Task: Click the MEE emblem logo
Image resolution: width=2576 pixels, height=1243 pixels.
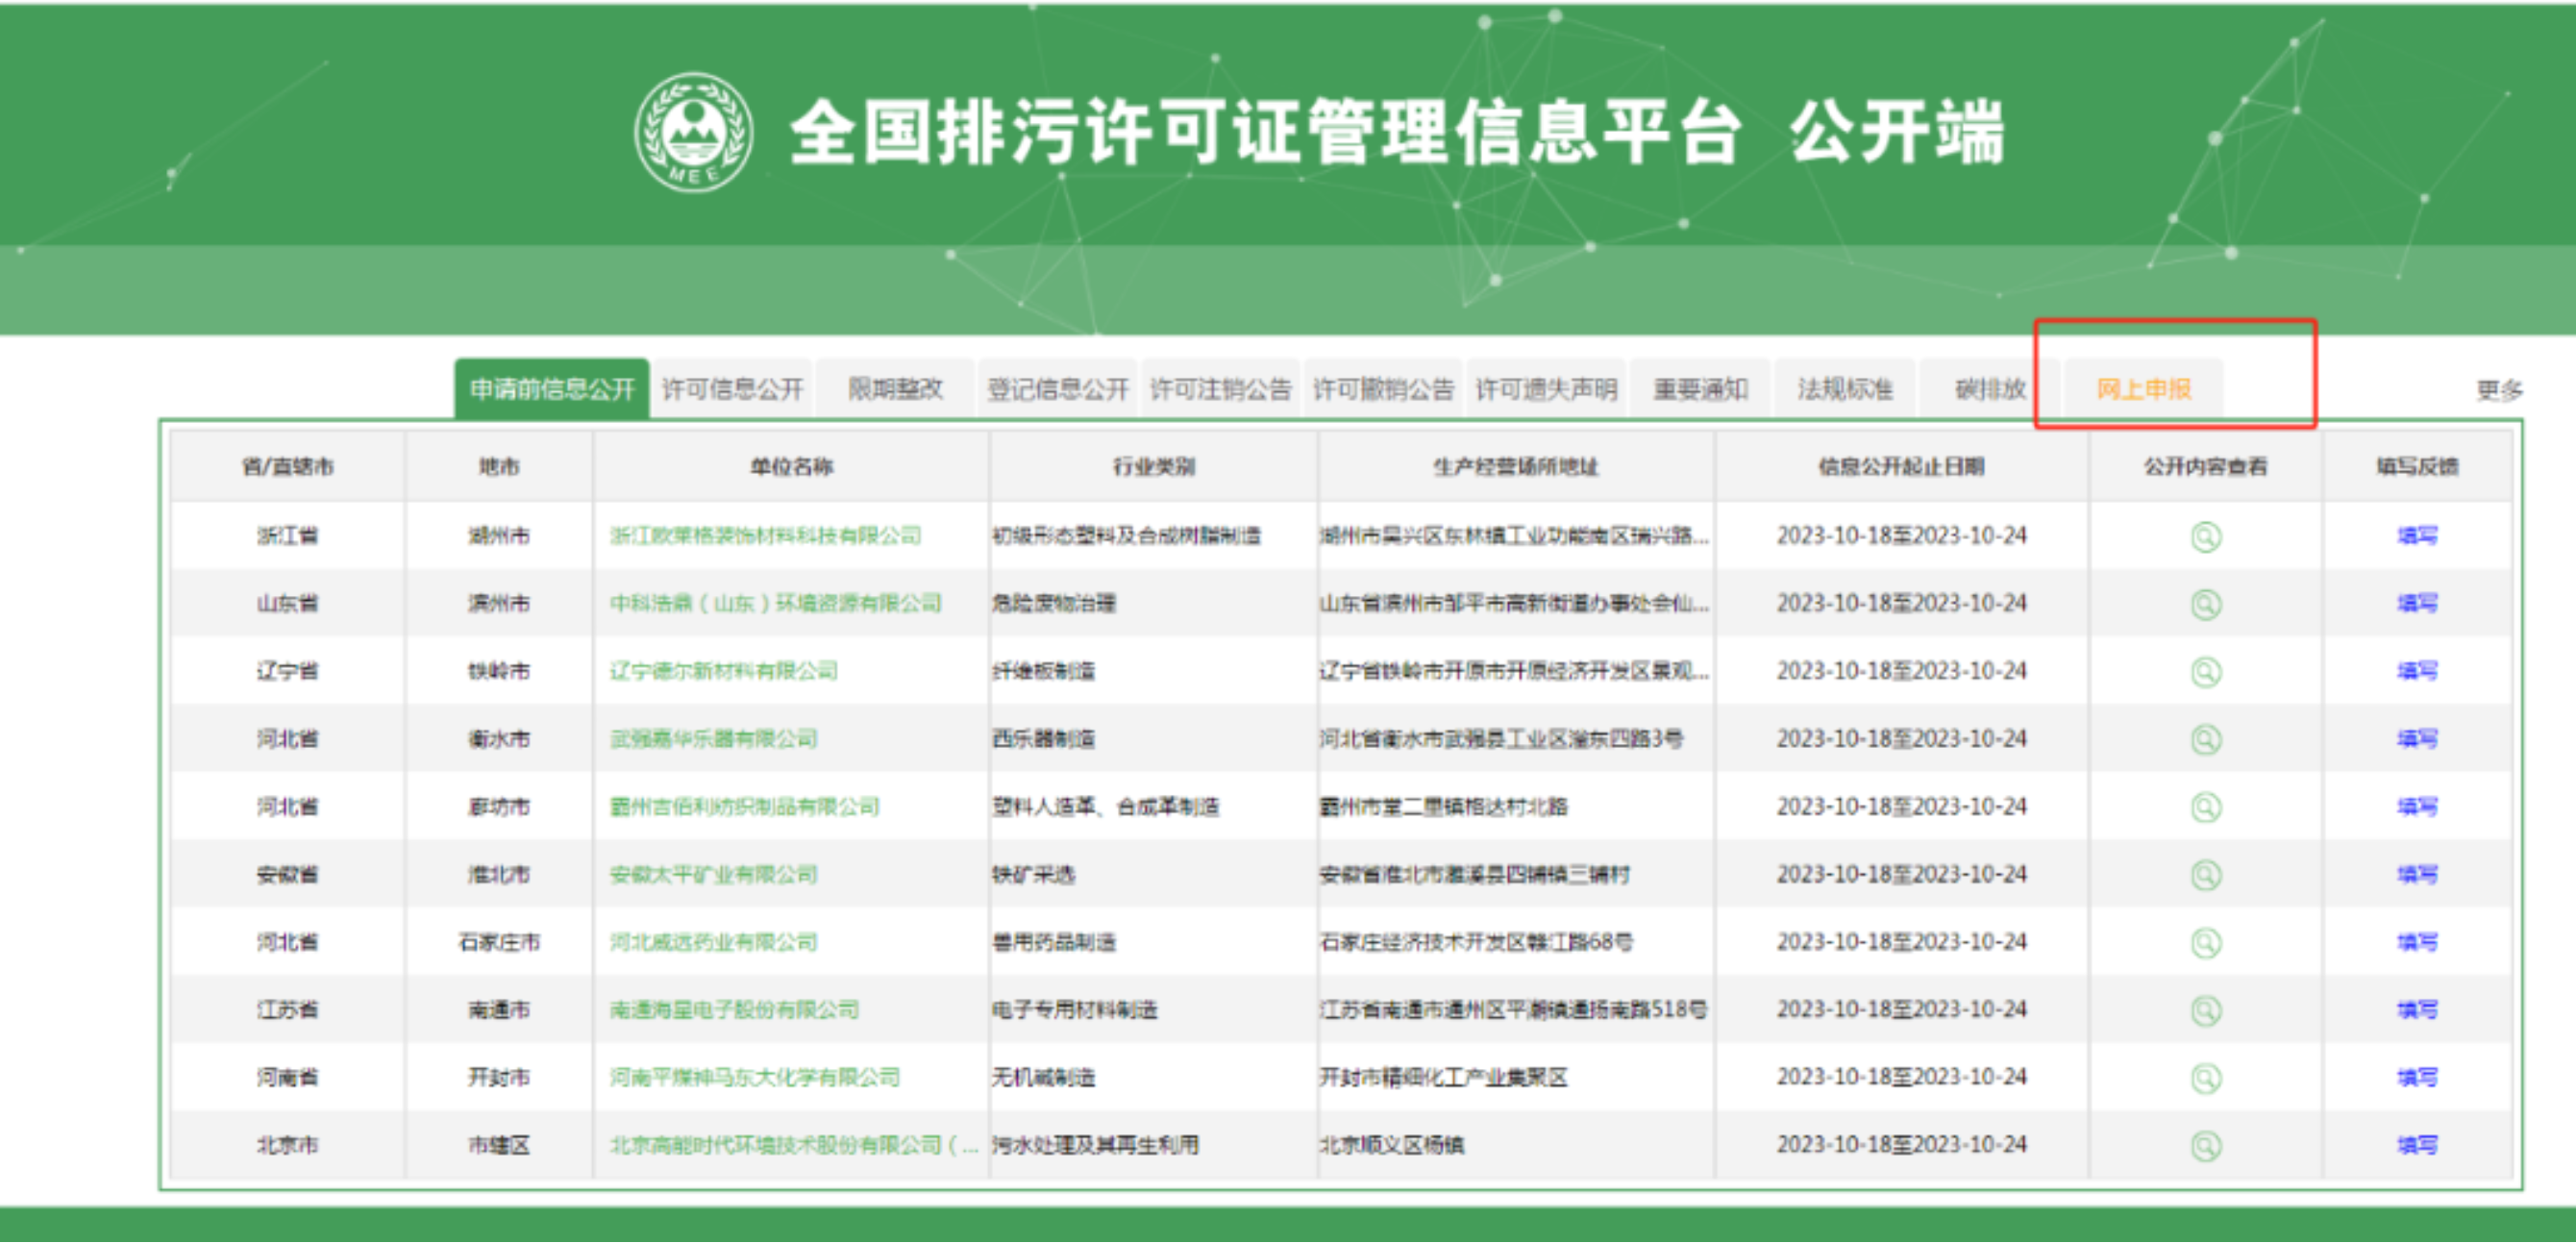Action: click(693, 132)
